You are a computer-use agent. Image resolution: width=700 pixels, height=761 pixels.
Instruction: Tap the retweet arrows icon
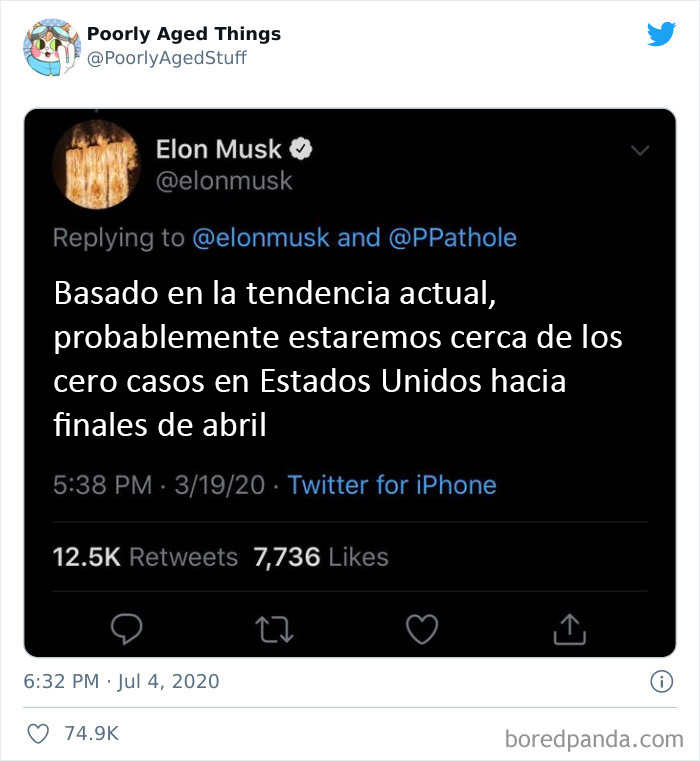tap(275, 629)
